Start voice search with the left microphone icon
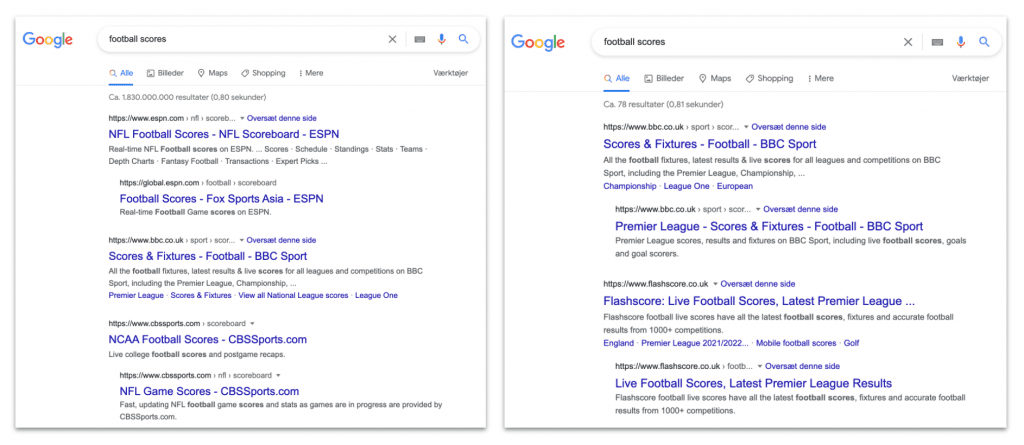This screenshot has height=445, width=1024. 441,39
